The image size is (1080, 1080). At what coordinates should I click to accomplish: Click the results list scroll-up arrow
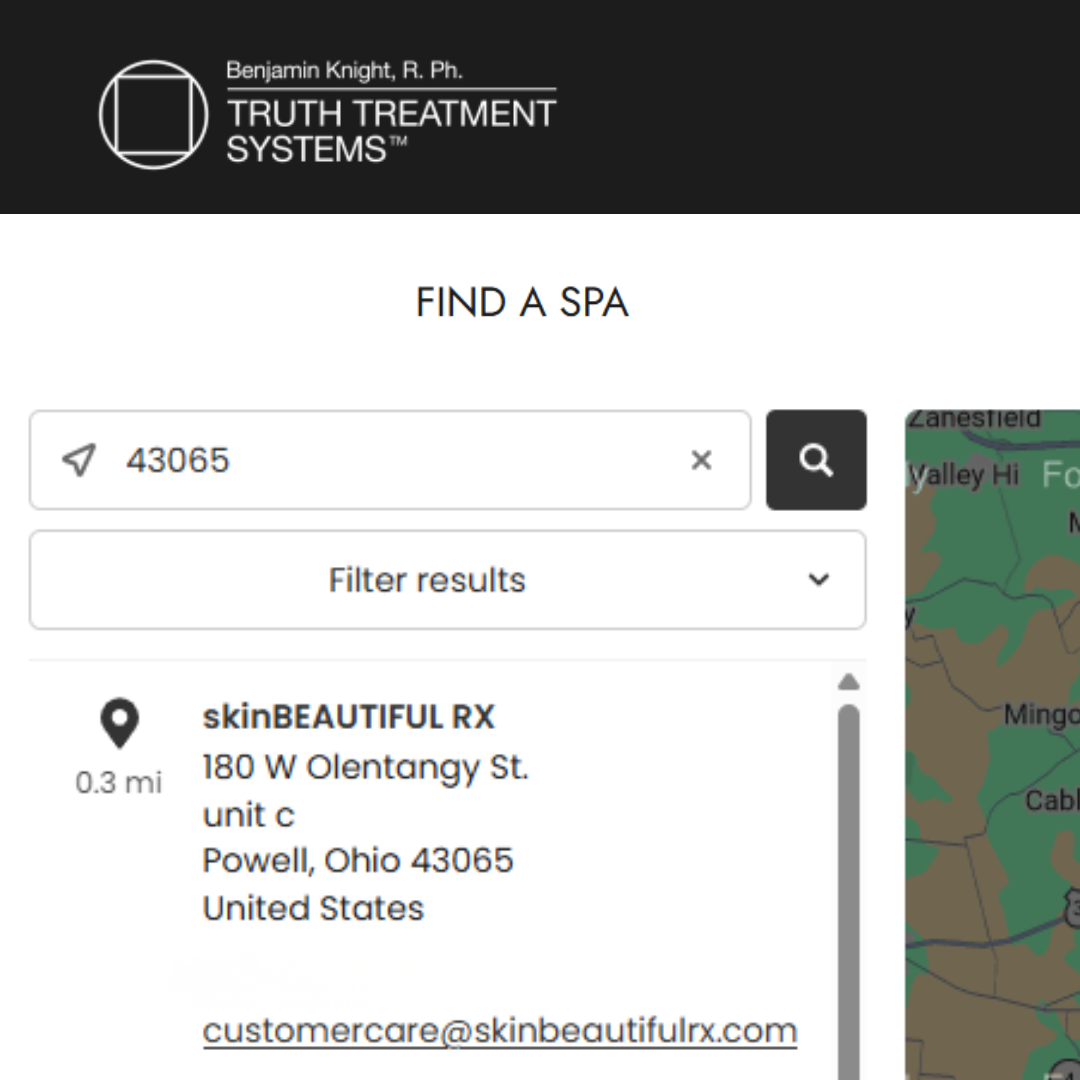[x=849, y=682]
